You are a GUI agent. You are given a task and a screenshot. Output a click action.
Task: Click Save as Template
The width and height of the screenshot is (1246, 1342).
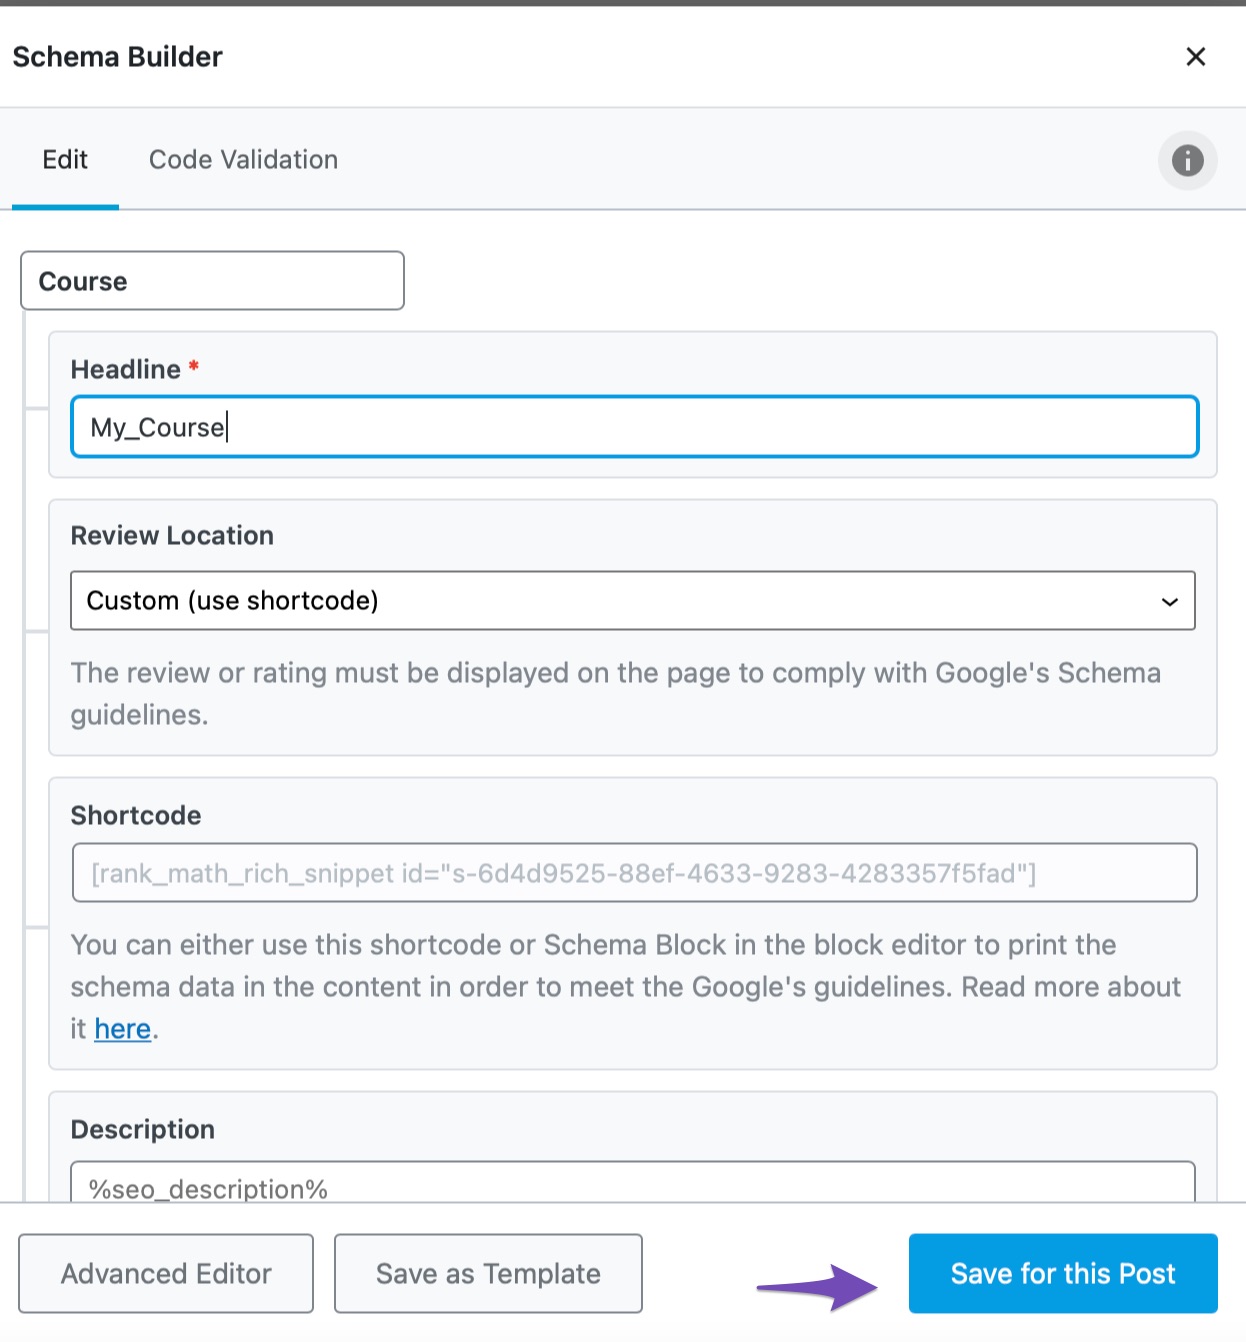(x=488, y=1273)
